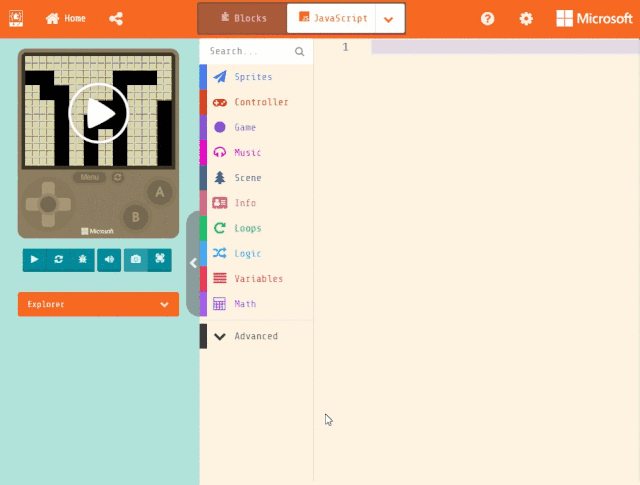640x485 pixels.
Task: Toggle debug mode with the bug icon
Action: (x=82, y=260)
